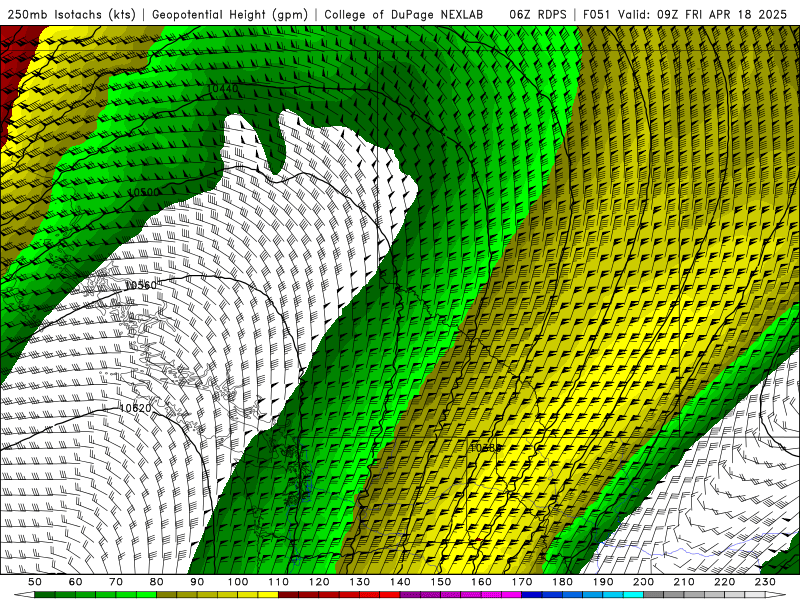Click the dark blue swatch right of 170

point(532,595)
